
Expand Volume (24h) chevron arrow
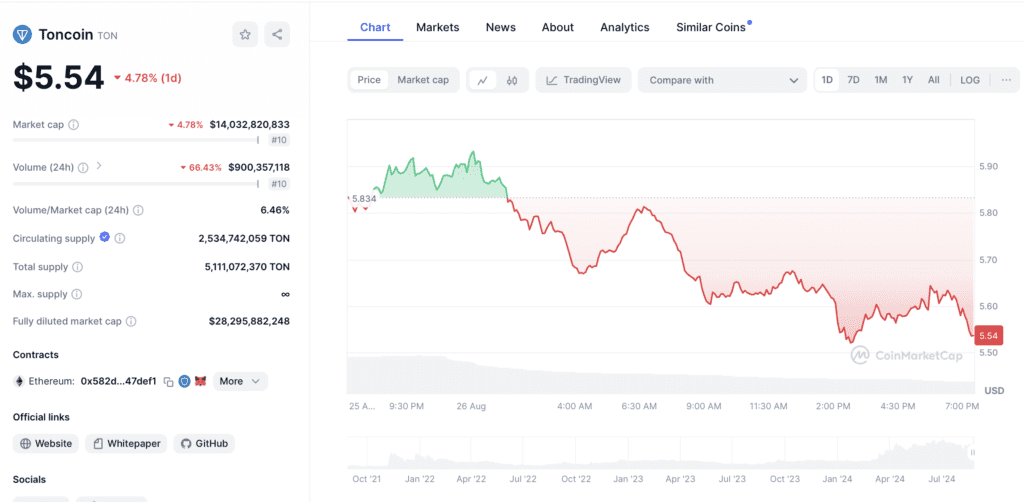pyautogui.click(x=99, y=166)
